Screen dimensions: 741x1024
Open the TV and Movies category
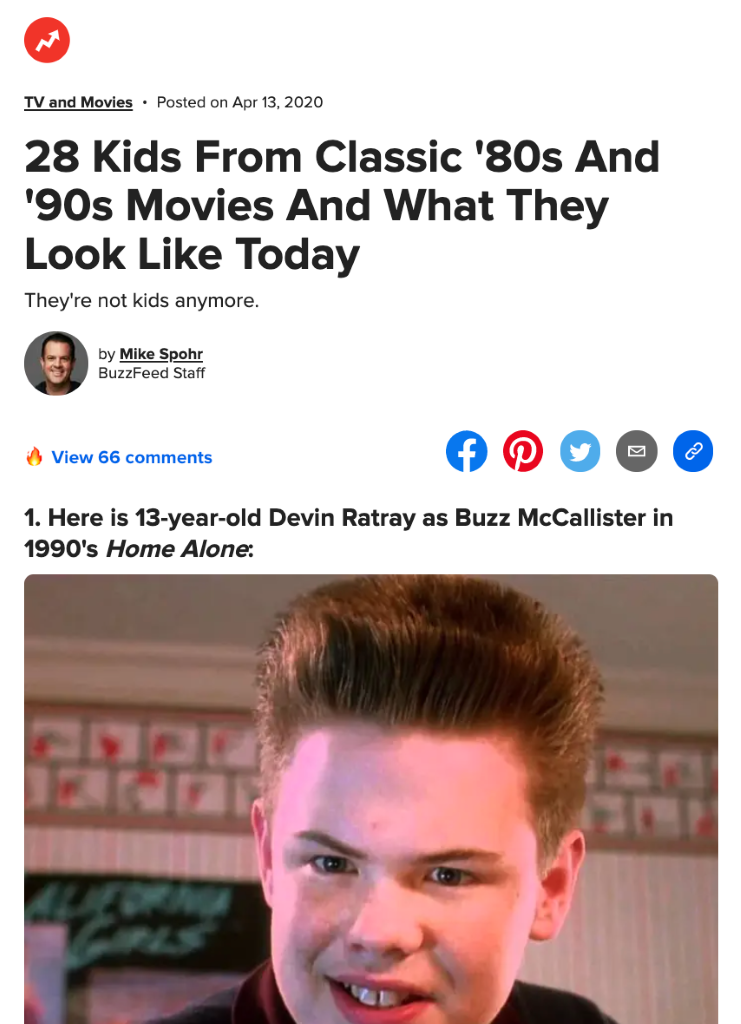tap(78, 103)
